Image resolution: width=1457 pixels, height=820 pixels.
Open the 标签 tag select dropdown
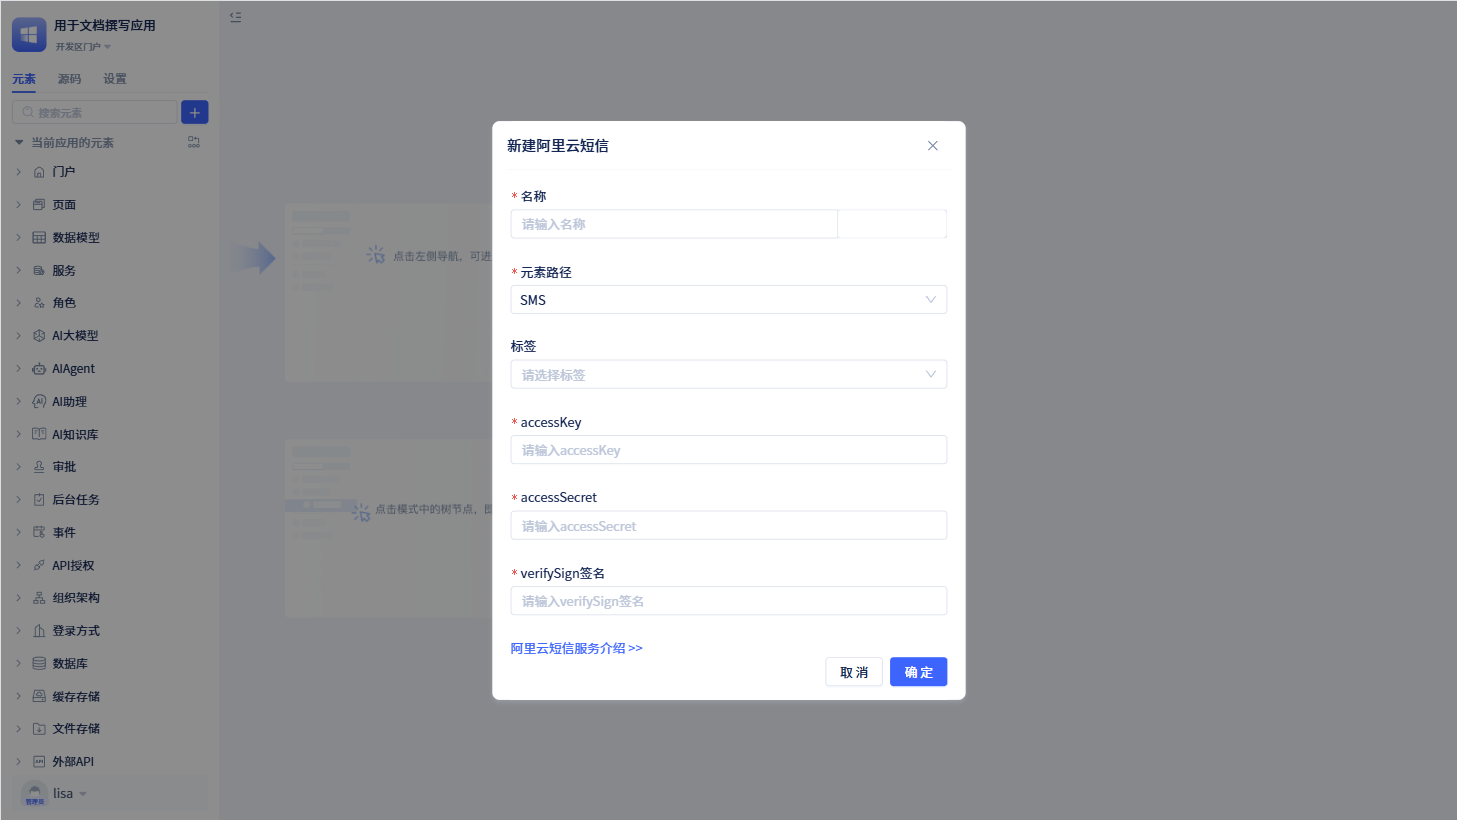coord(728,375)
